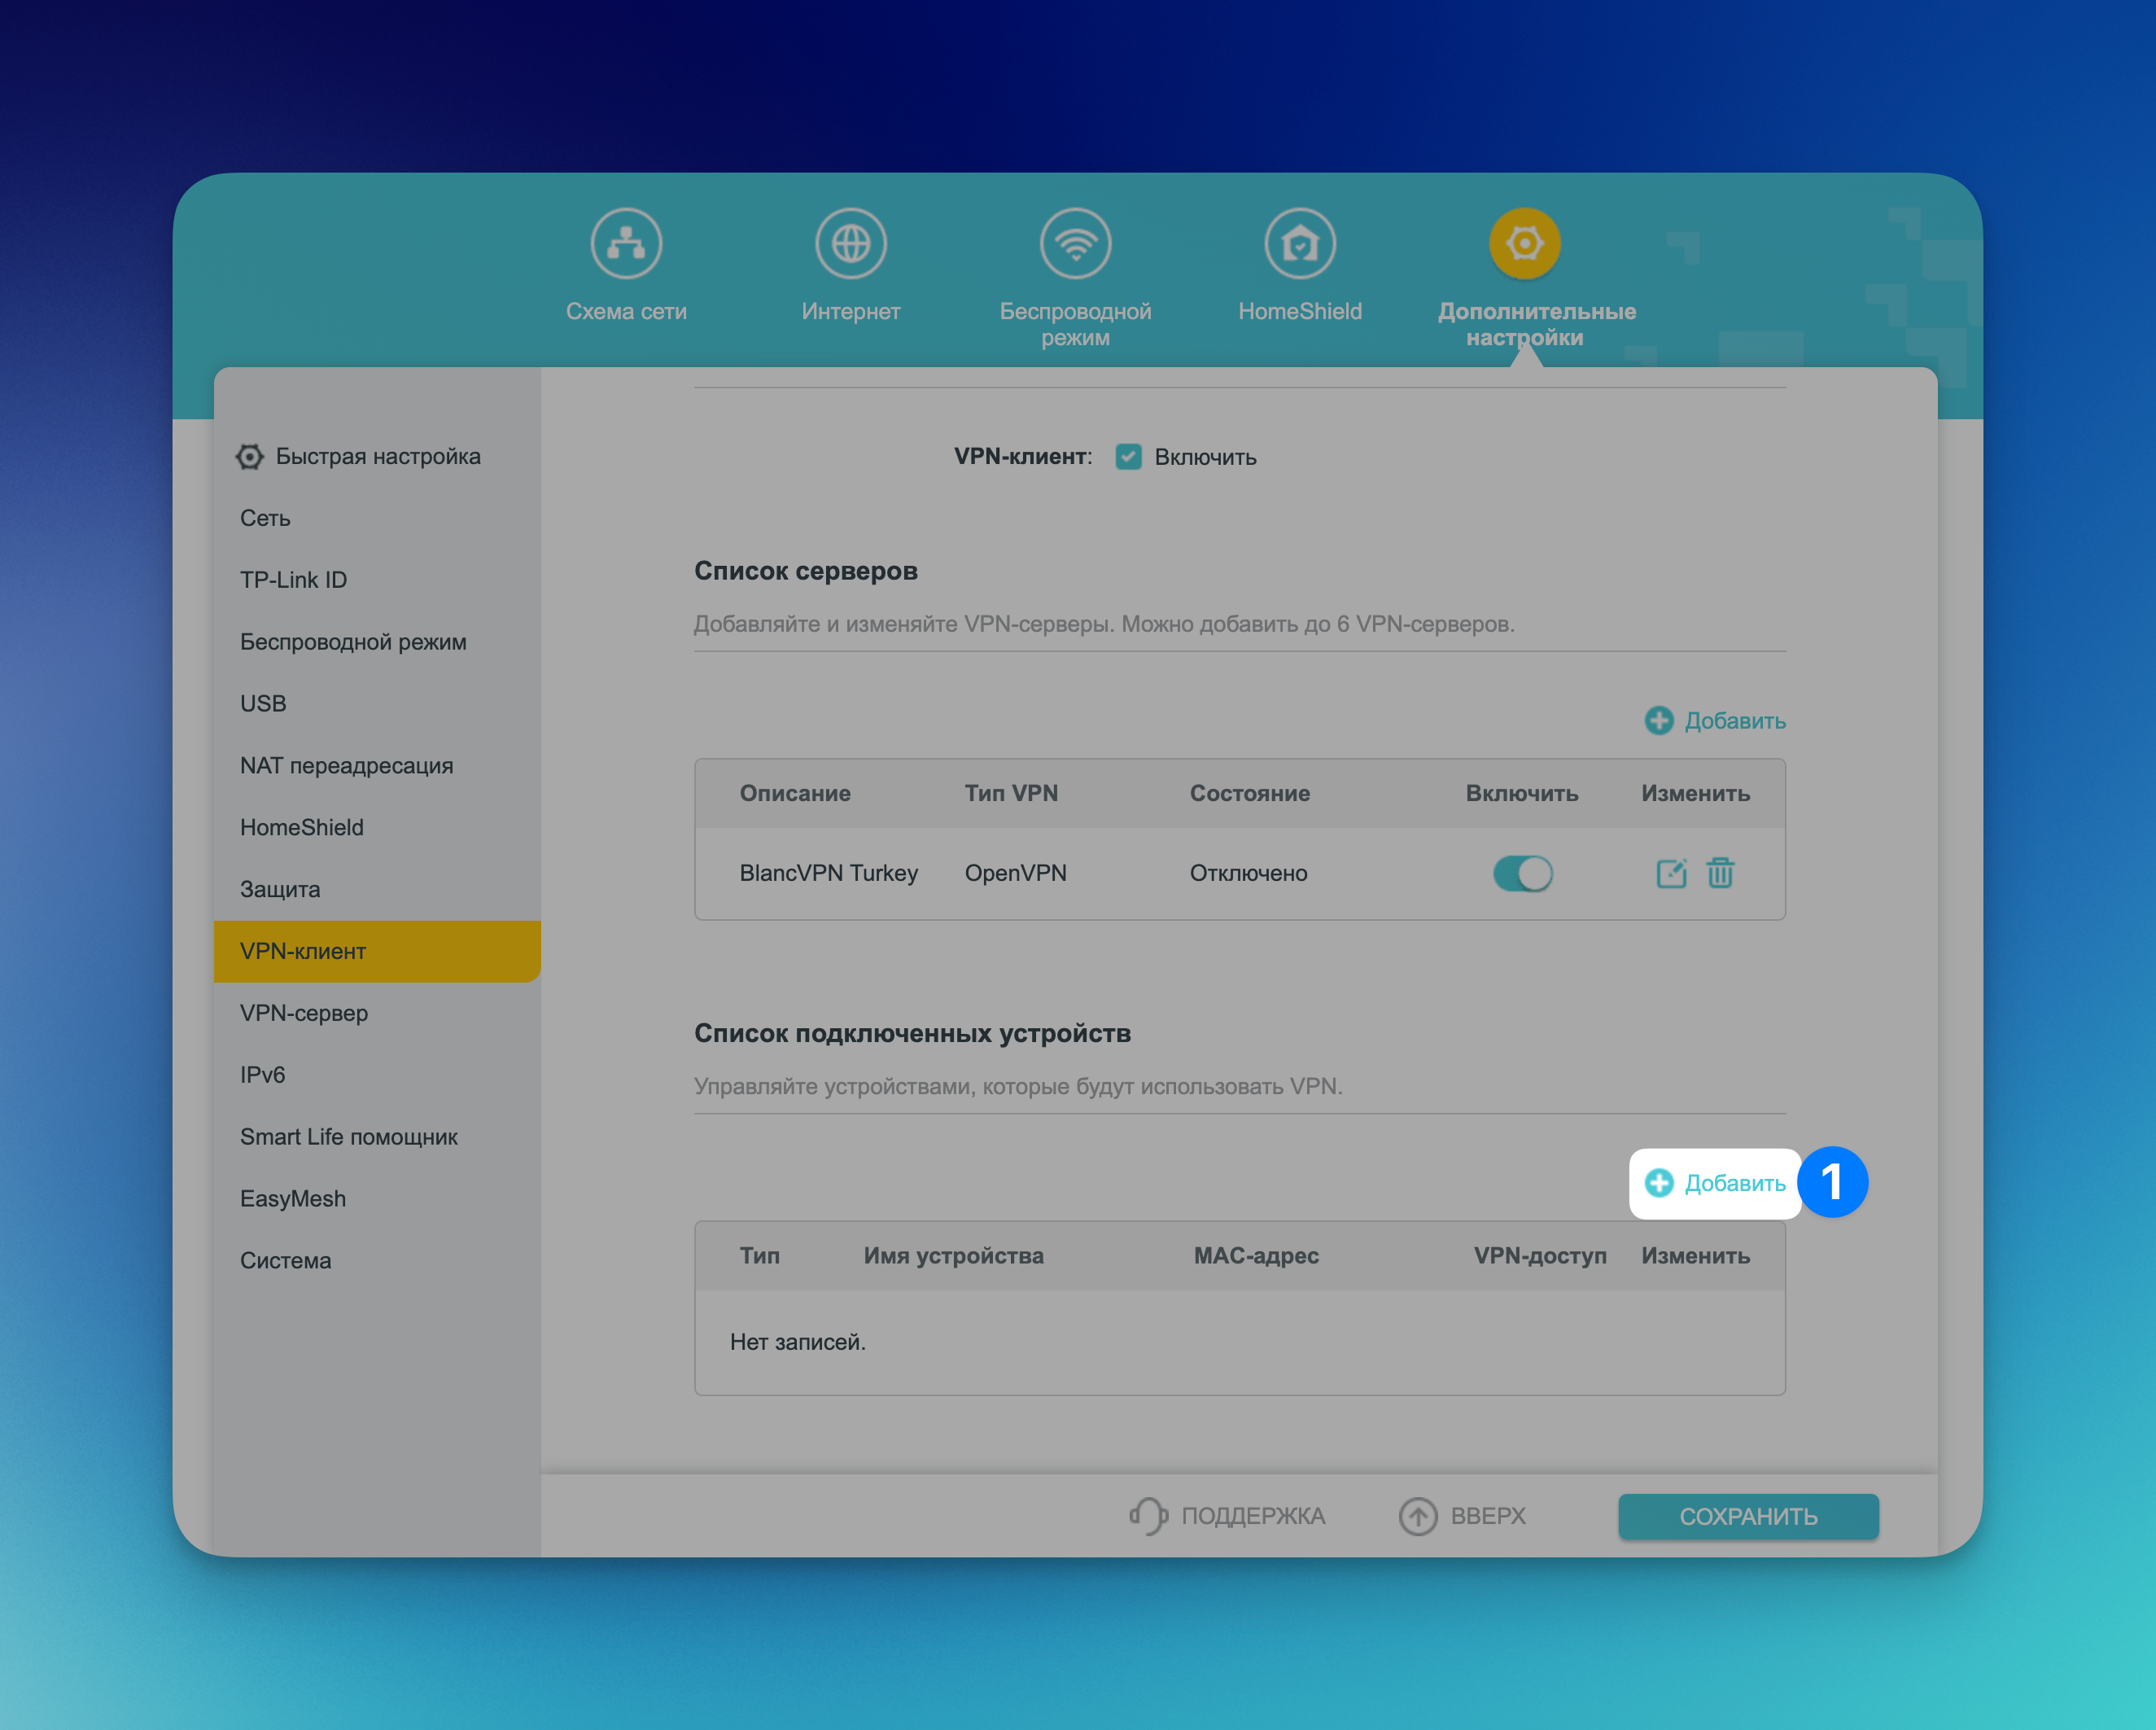
Task: Click the Интернет globe icon
Action: (850, 243)
